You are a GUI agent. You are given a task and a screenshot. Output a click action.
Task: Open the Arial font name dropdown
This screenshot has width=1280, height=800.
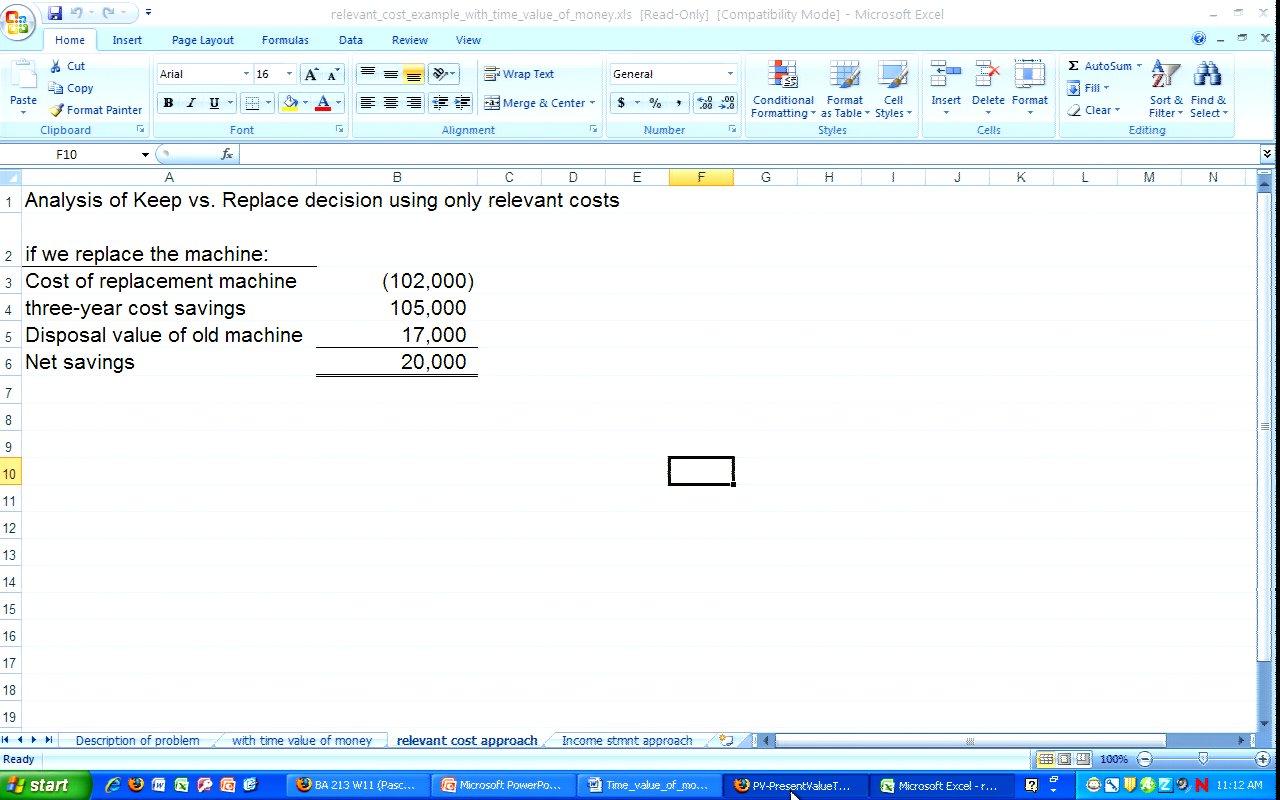(x=246, y=74)
